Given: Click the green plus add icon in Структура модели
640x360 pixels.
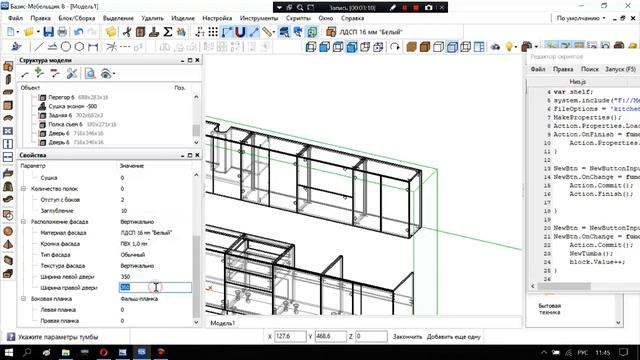Looking at the screenshot, I should click(x=39, y=73).
